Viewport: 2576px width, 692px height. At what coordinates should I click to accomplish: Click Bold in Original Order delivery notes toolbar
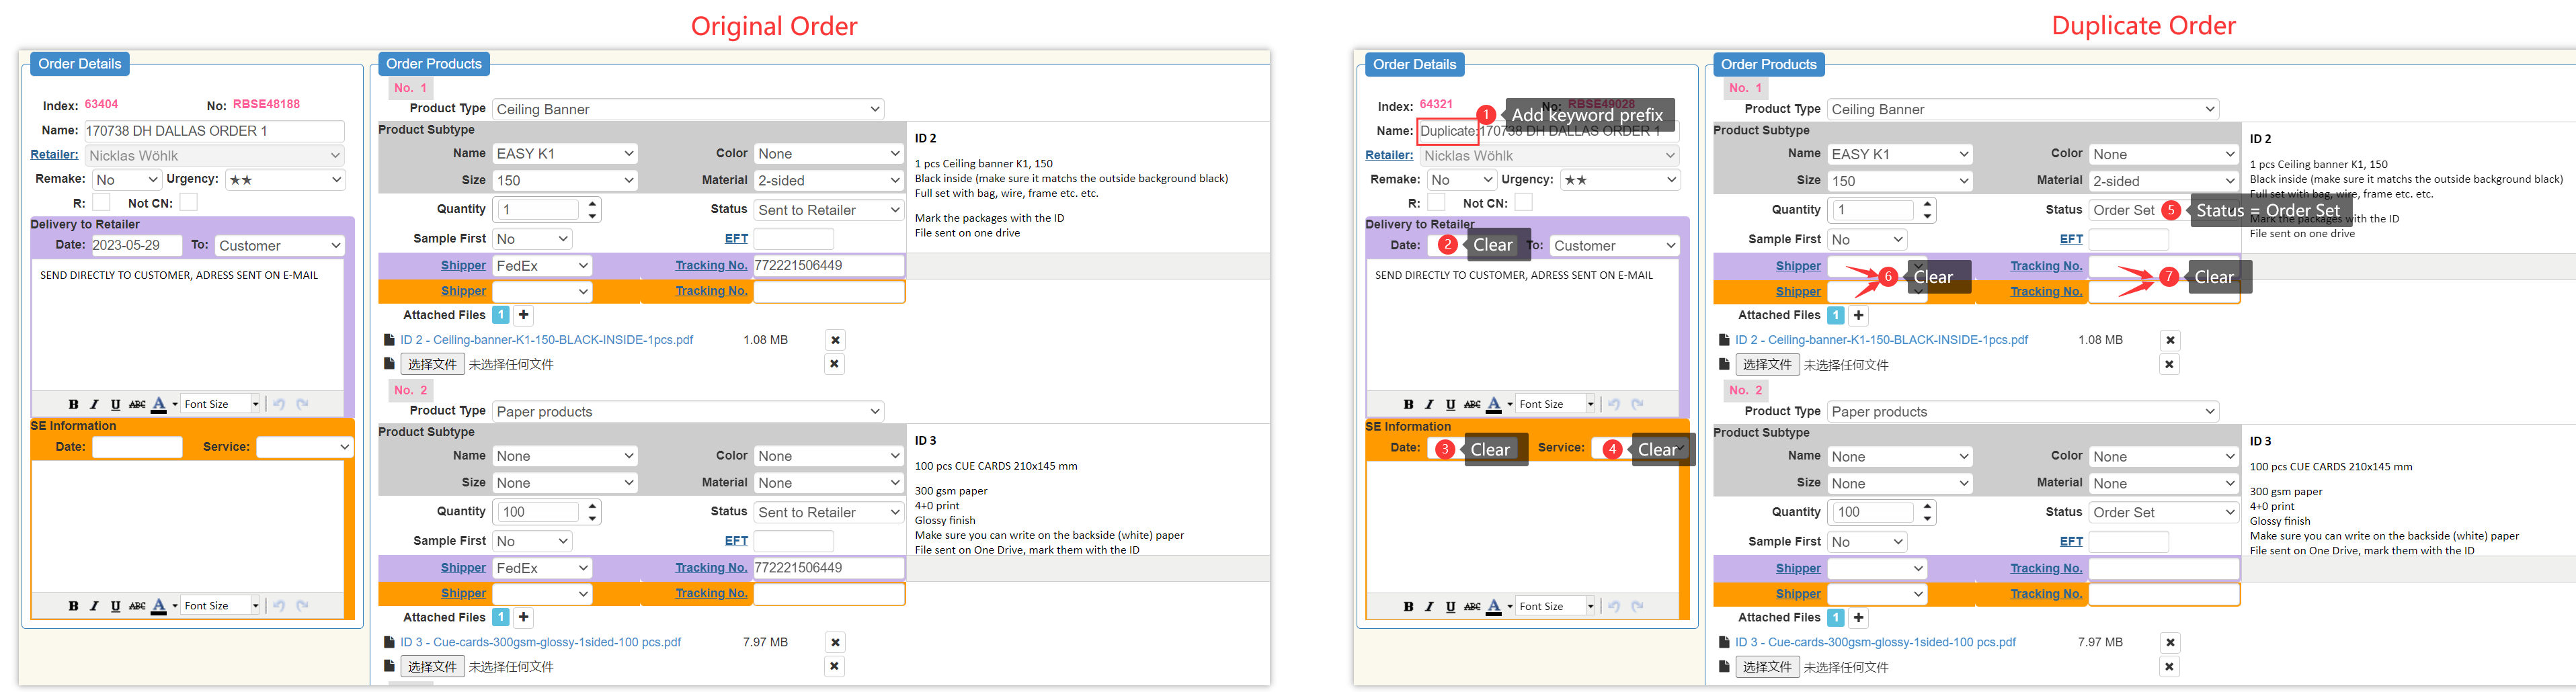73,404
